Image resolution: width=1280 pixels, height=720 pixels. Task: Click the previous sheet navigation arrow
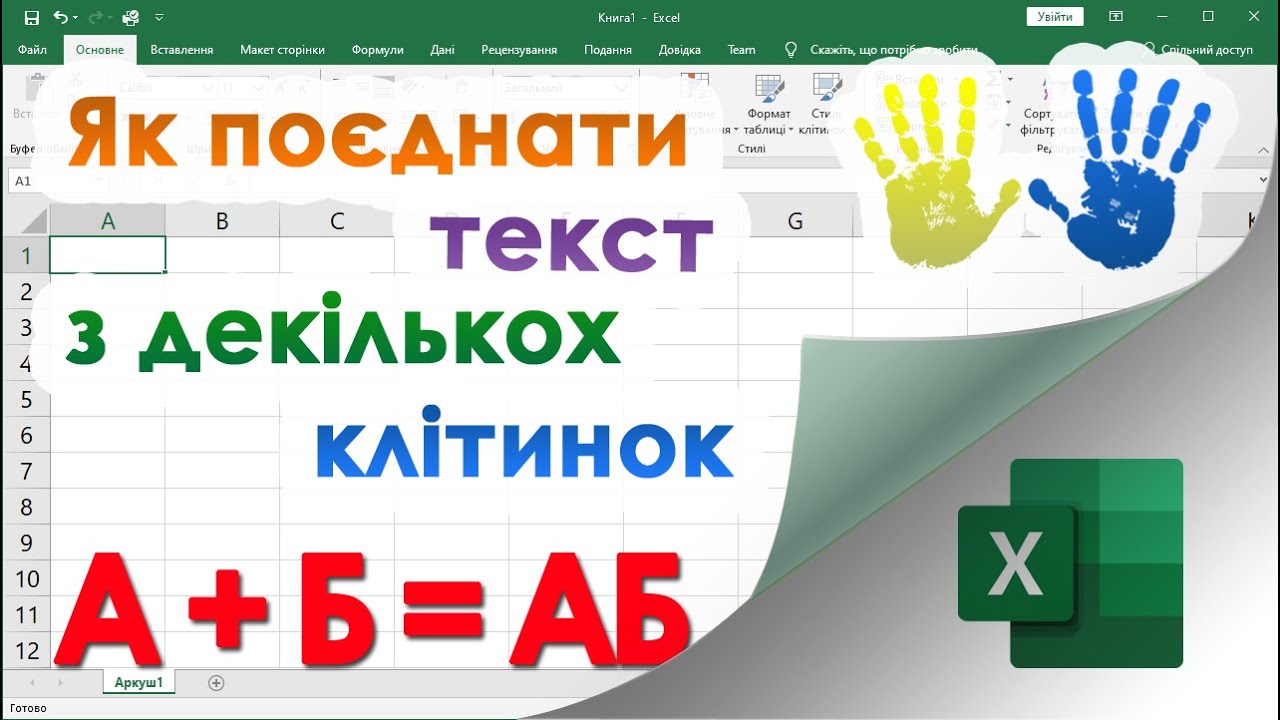click(x=32, y=683)
